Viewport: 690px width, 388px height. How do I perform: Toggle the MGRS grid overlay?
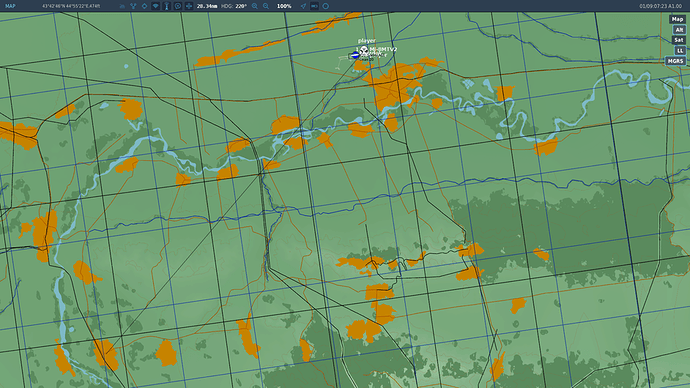click(x=675, y=61)
